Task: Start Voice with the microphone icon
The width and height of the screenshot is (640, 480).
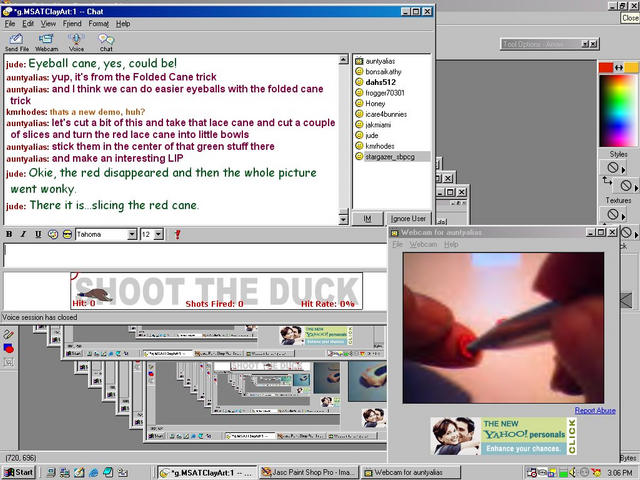Action: pos(76,42)
